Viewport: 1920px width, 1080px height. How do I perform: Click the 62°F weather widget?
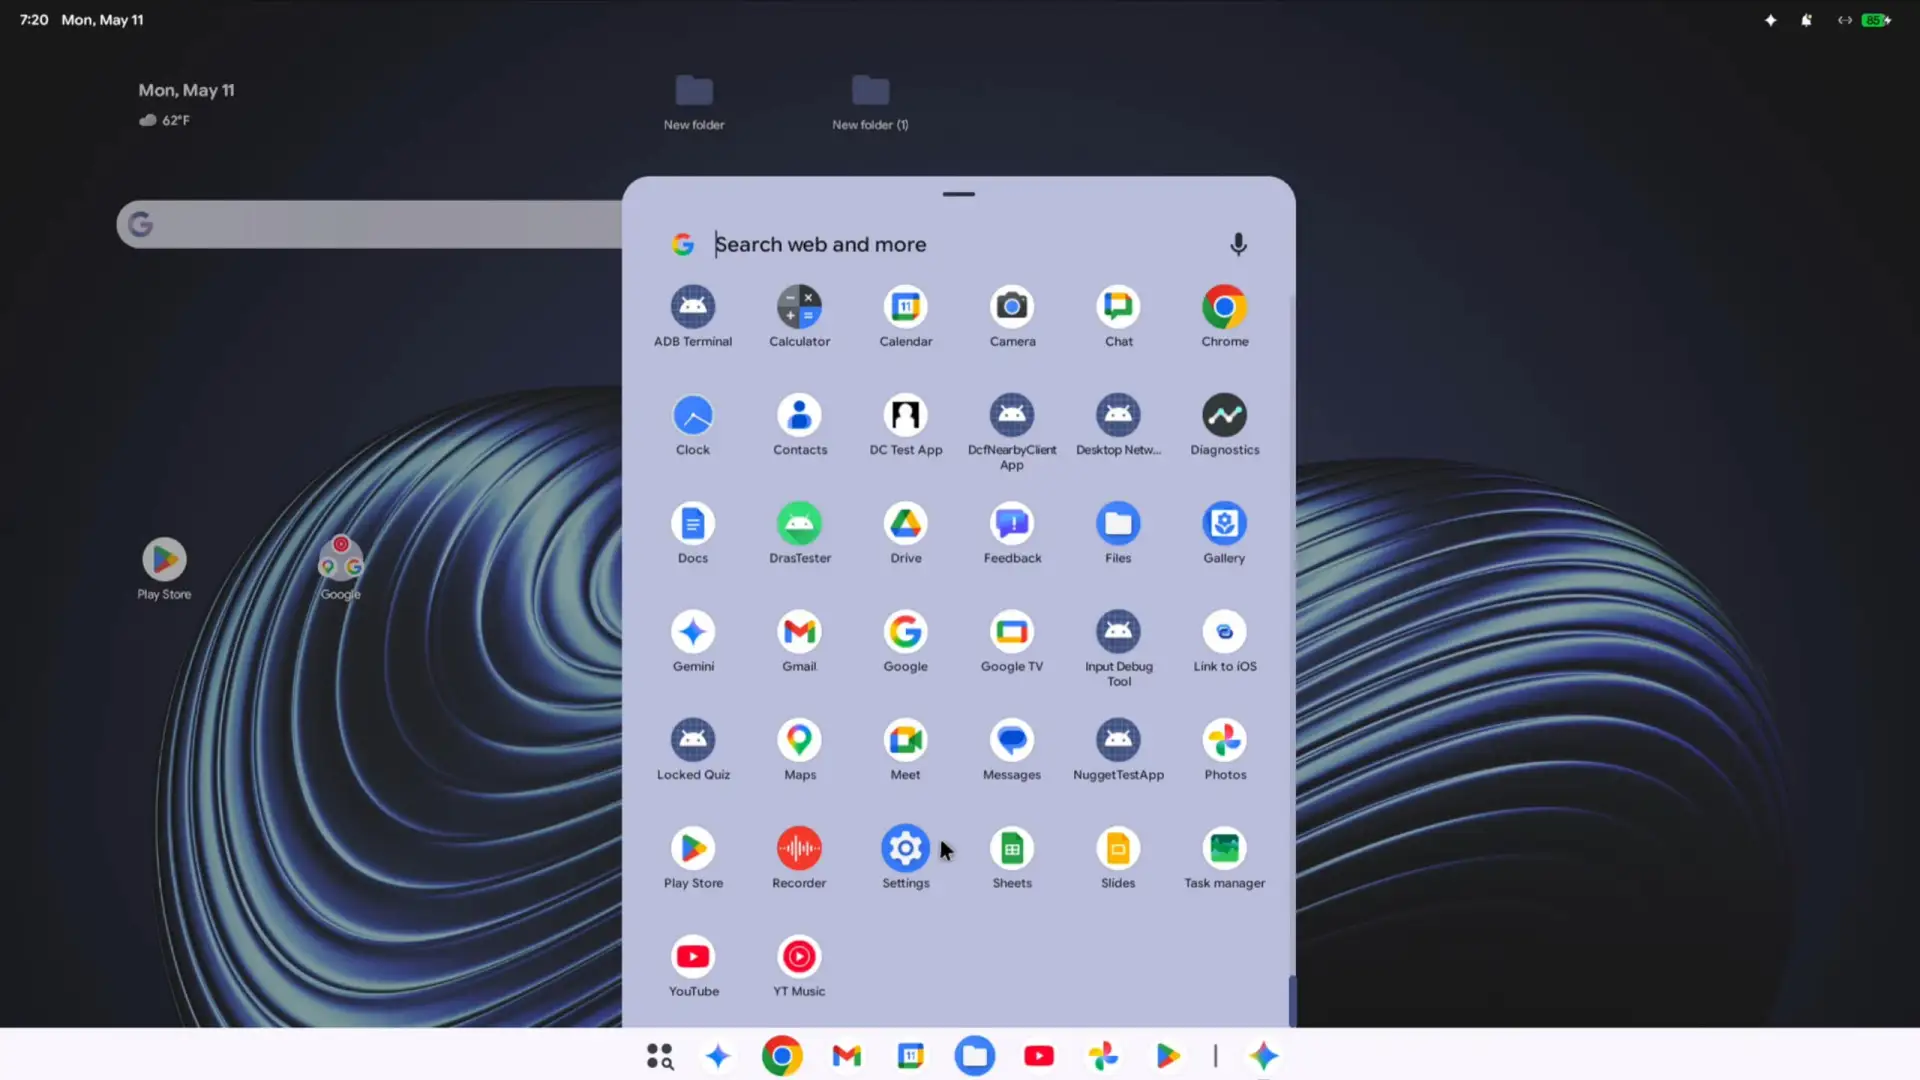[x=164, y=120]
